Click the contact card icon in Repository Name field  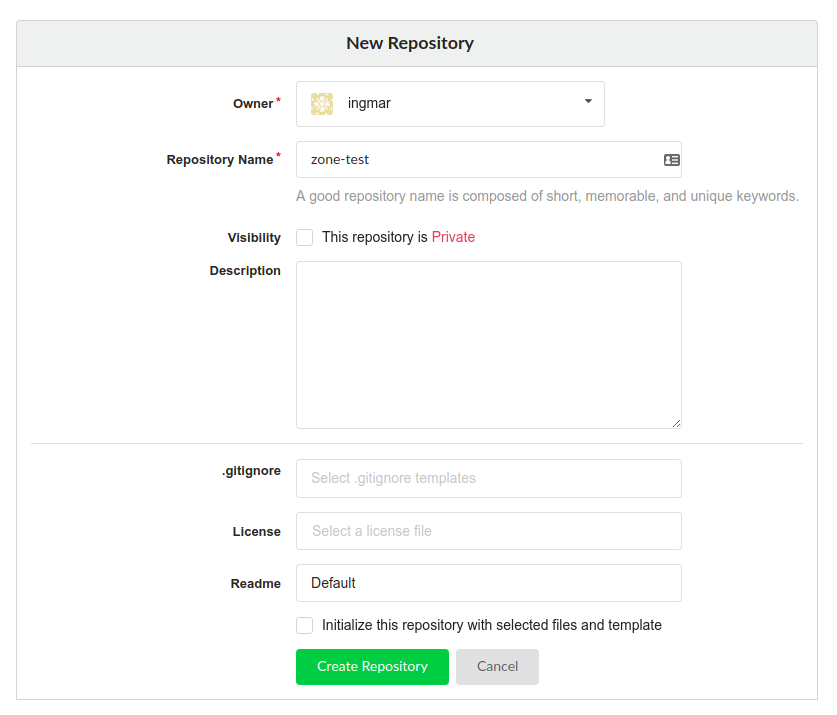(672, 160)
